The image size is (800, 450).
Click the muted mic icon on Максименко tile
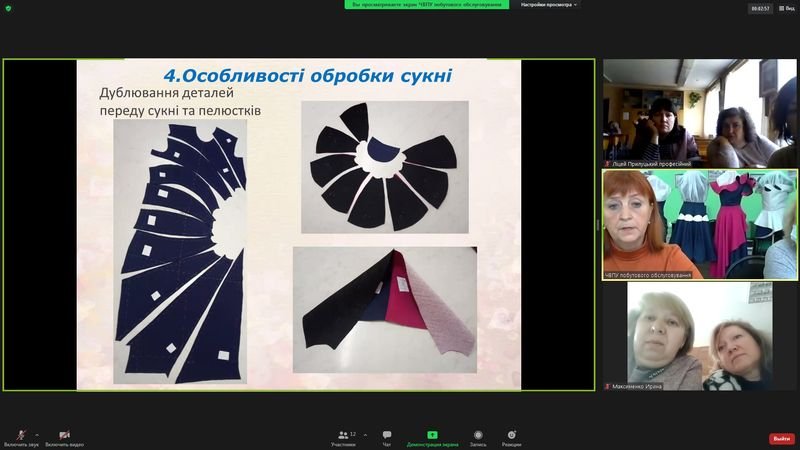point(607,386)
